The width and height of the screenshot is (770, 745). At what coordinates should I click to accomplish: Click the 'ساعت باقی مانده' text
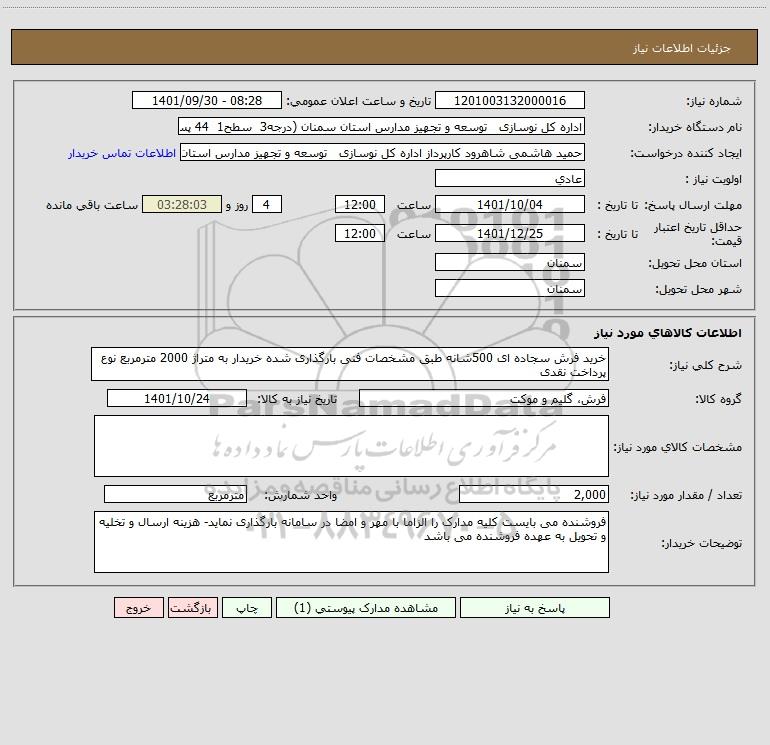(92, 205)
